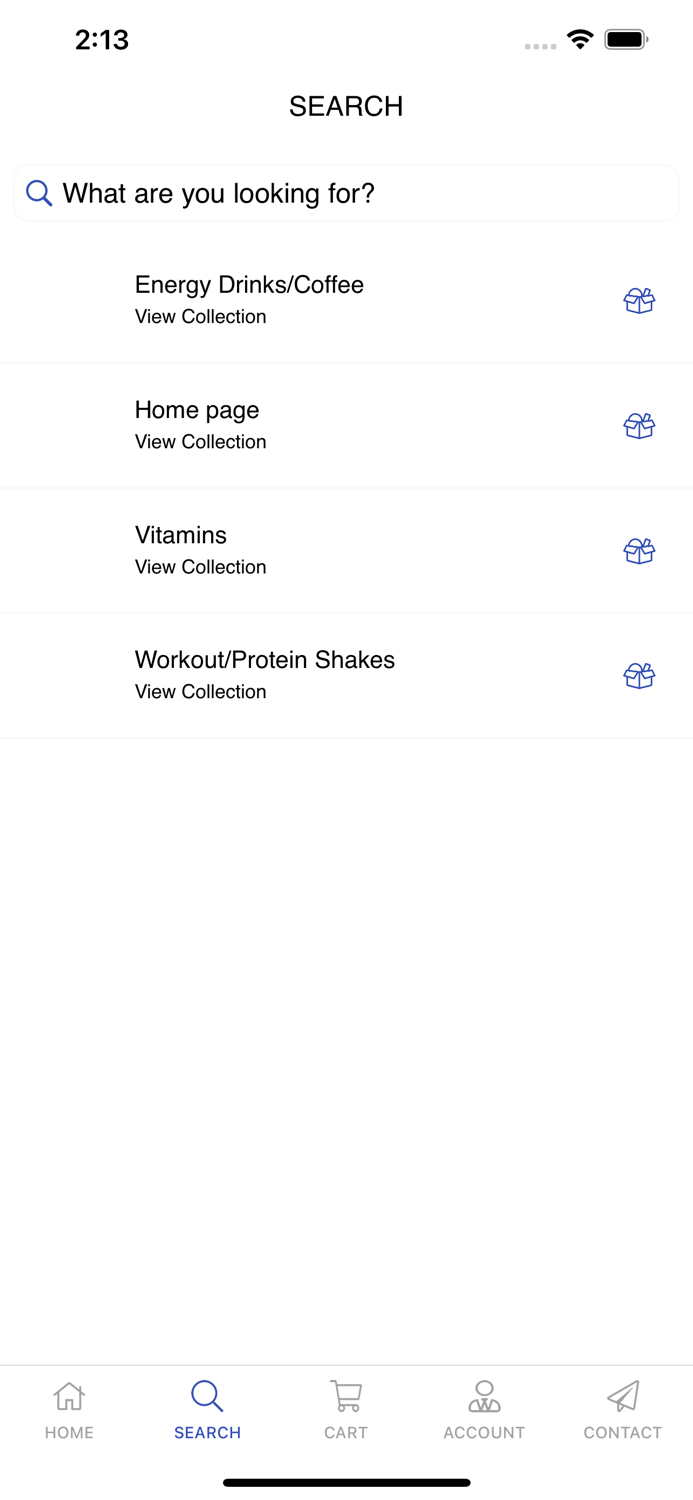693x1500 pixels.
Task: Open View Collection under Home page
Action: click(200, 441)
